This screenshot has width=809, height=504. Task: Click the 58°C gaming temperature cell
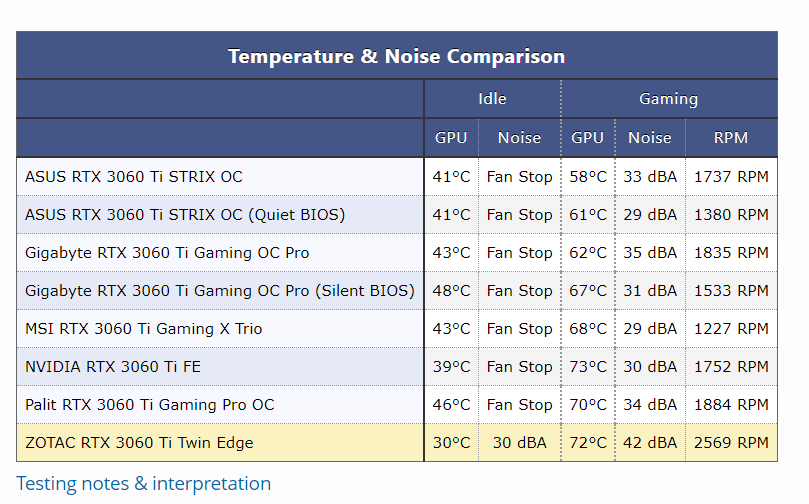tap(588, 177)
